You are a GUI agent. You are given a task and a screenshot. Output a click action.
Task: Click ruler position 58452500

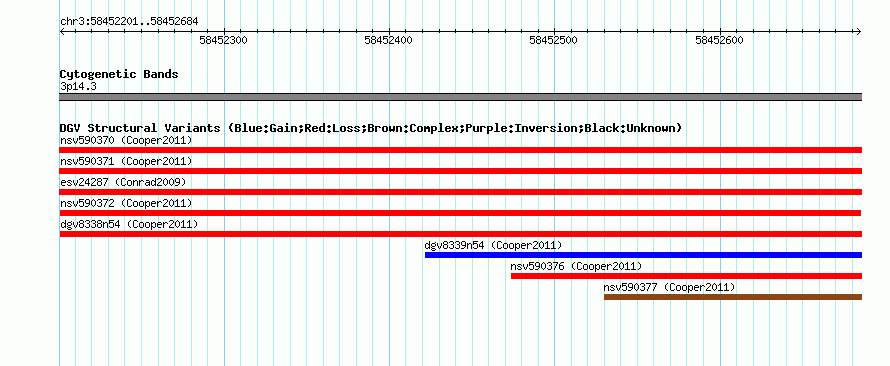pos(554,40)
